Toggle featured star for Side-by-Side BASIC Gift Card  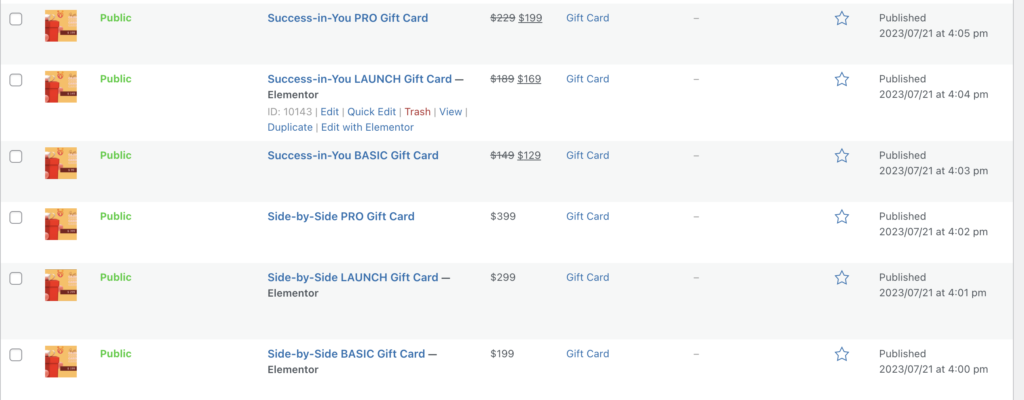coord(842,354)
